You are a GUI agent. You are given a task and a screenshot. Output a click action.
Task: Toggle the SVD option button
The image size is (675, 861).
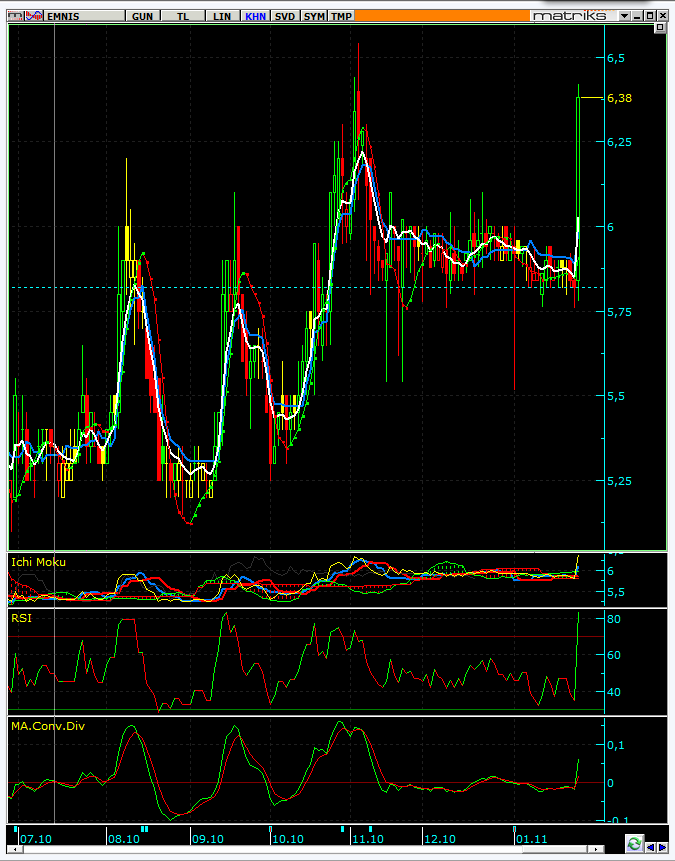click(x=284, y=16)
